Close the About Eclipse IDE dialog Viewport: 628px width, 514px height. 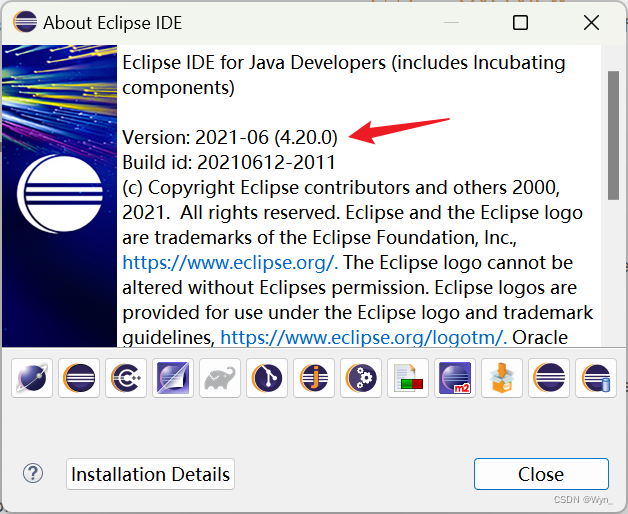tap(541, 474)
